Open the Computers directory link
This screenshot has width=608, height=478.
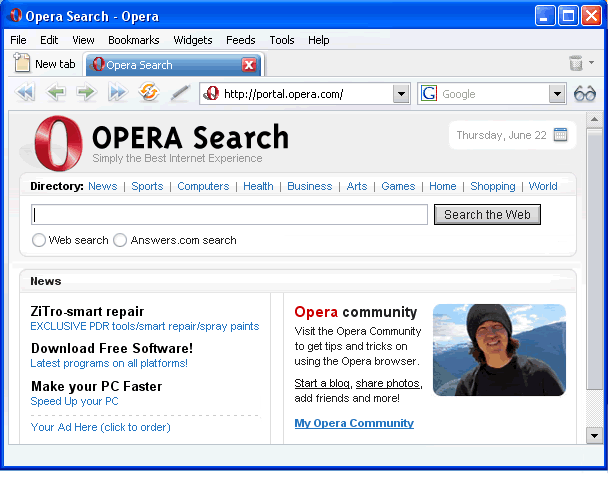click(203, 186)
